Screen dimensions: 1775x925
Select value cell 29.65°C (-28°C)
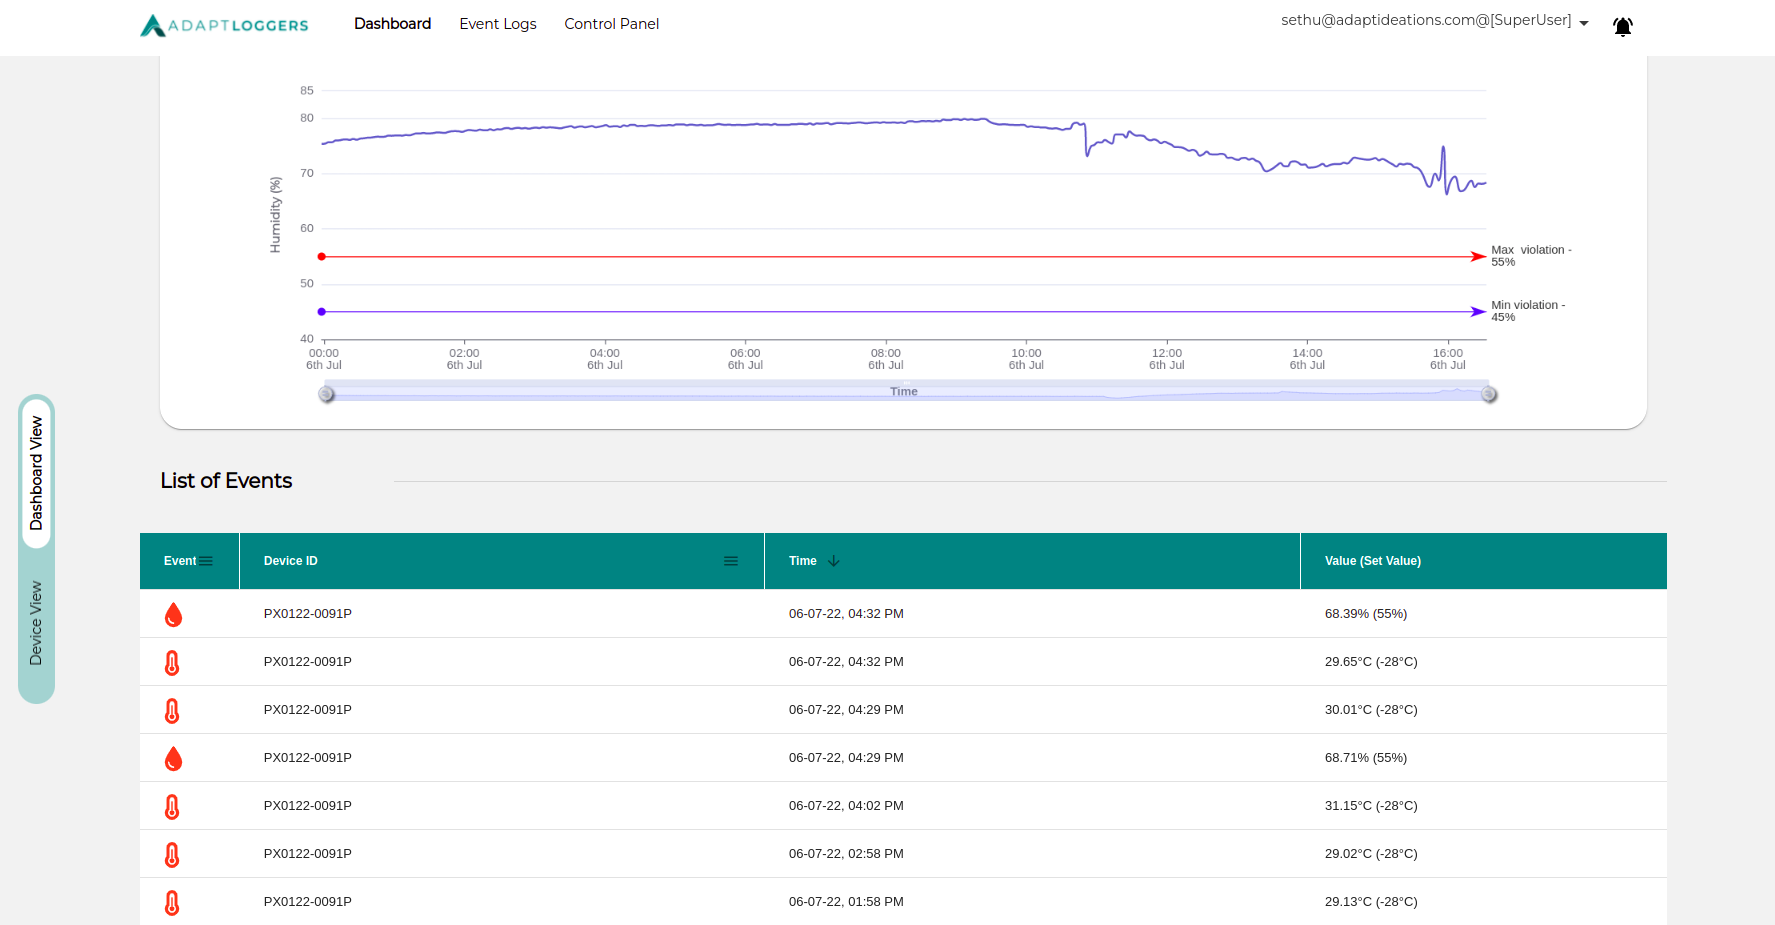1371,662
